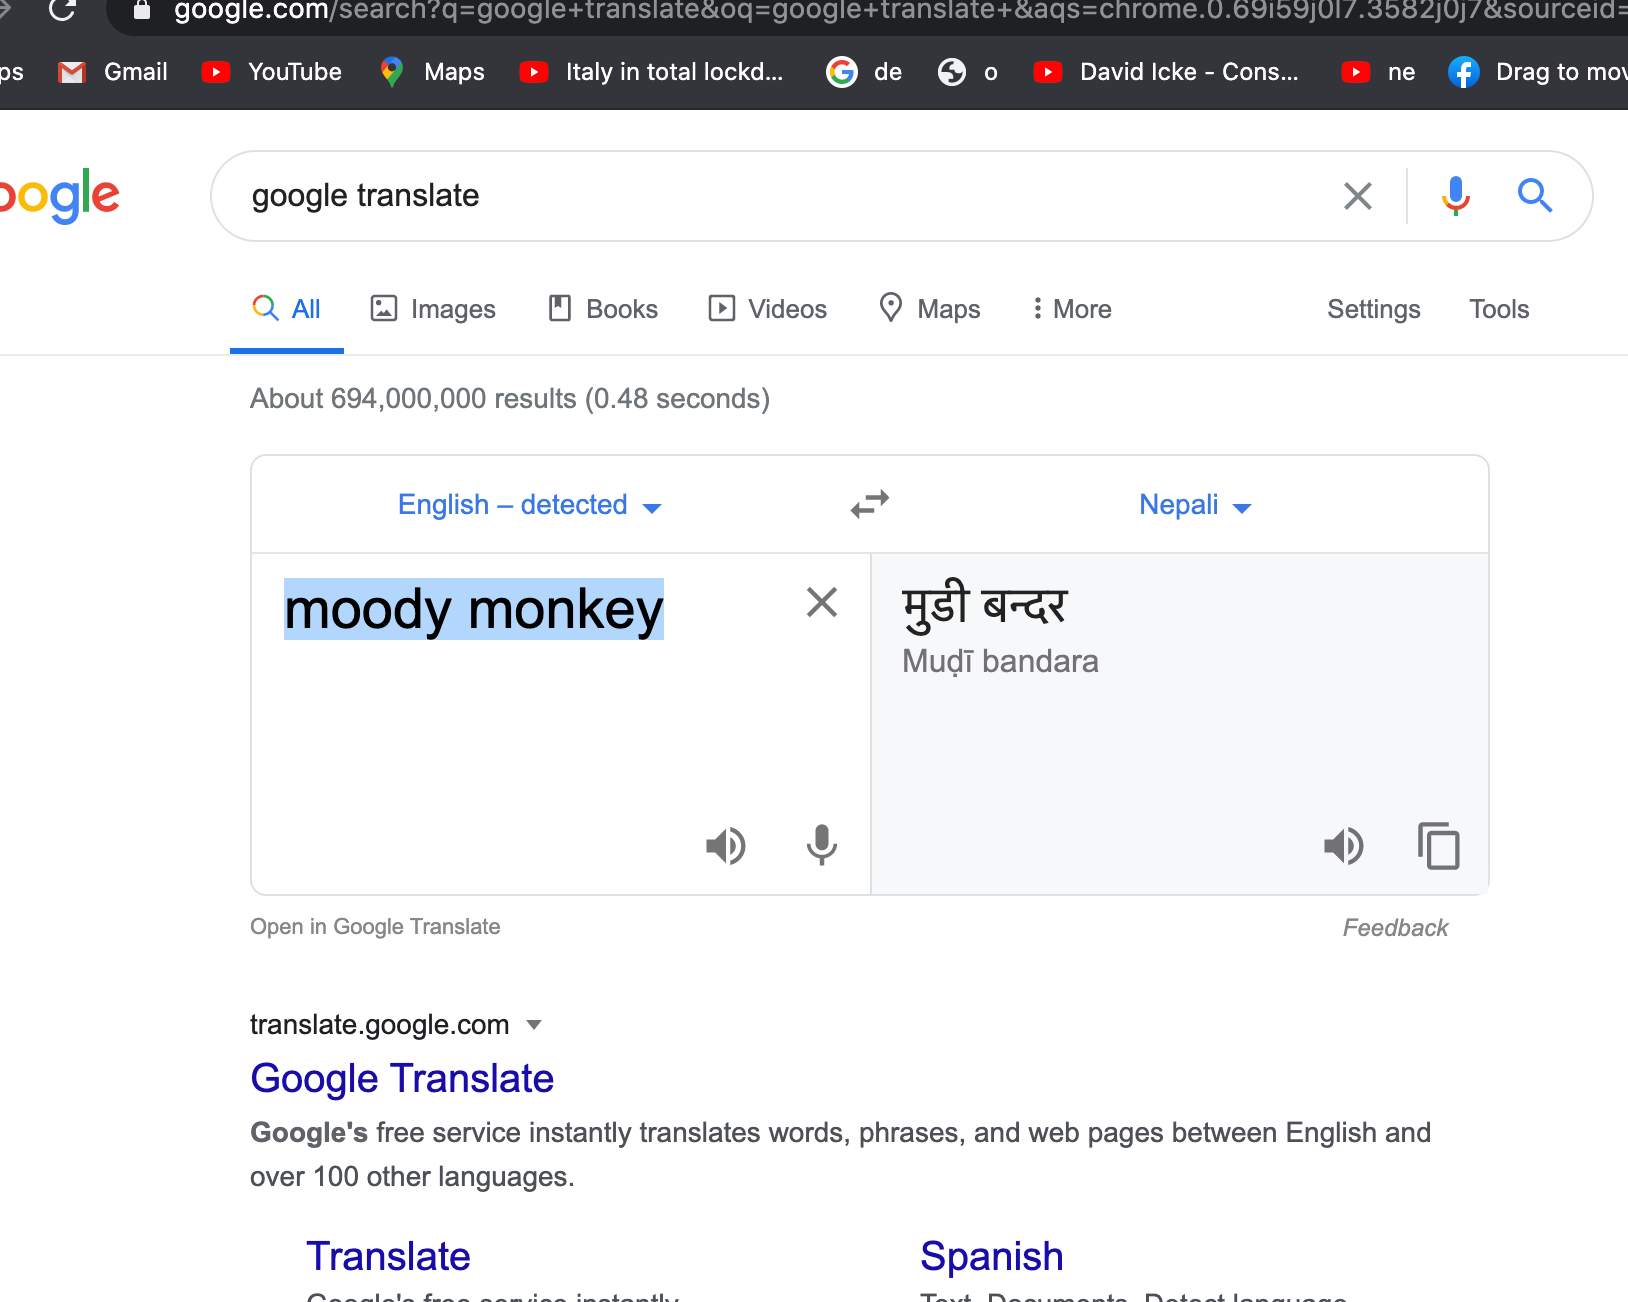The height and width of the screenshot is (1302, 1628).
Task: Open the English – detected language dropdown
Action: point(529,505)
